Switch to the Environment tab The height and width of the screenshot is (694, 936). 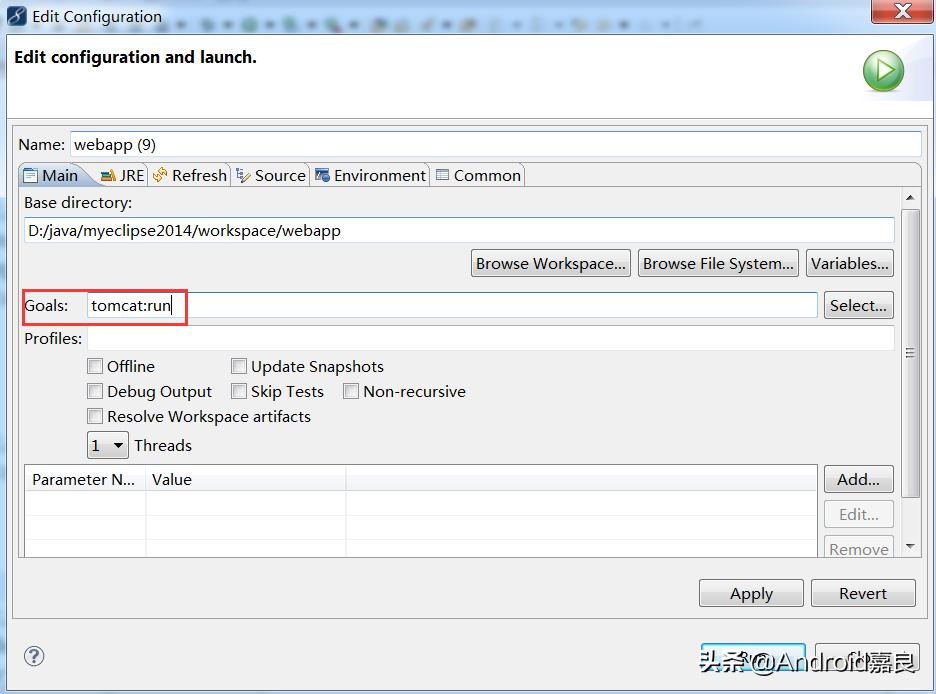pos(370,175)
